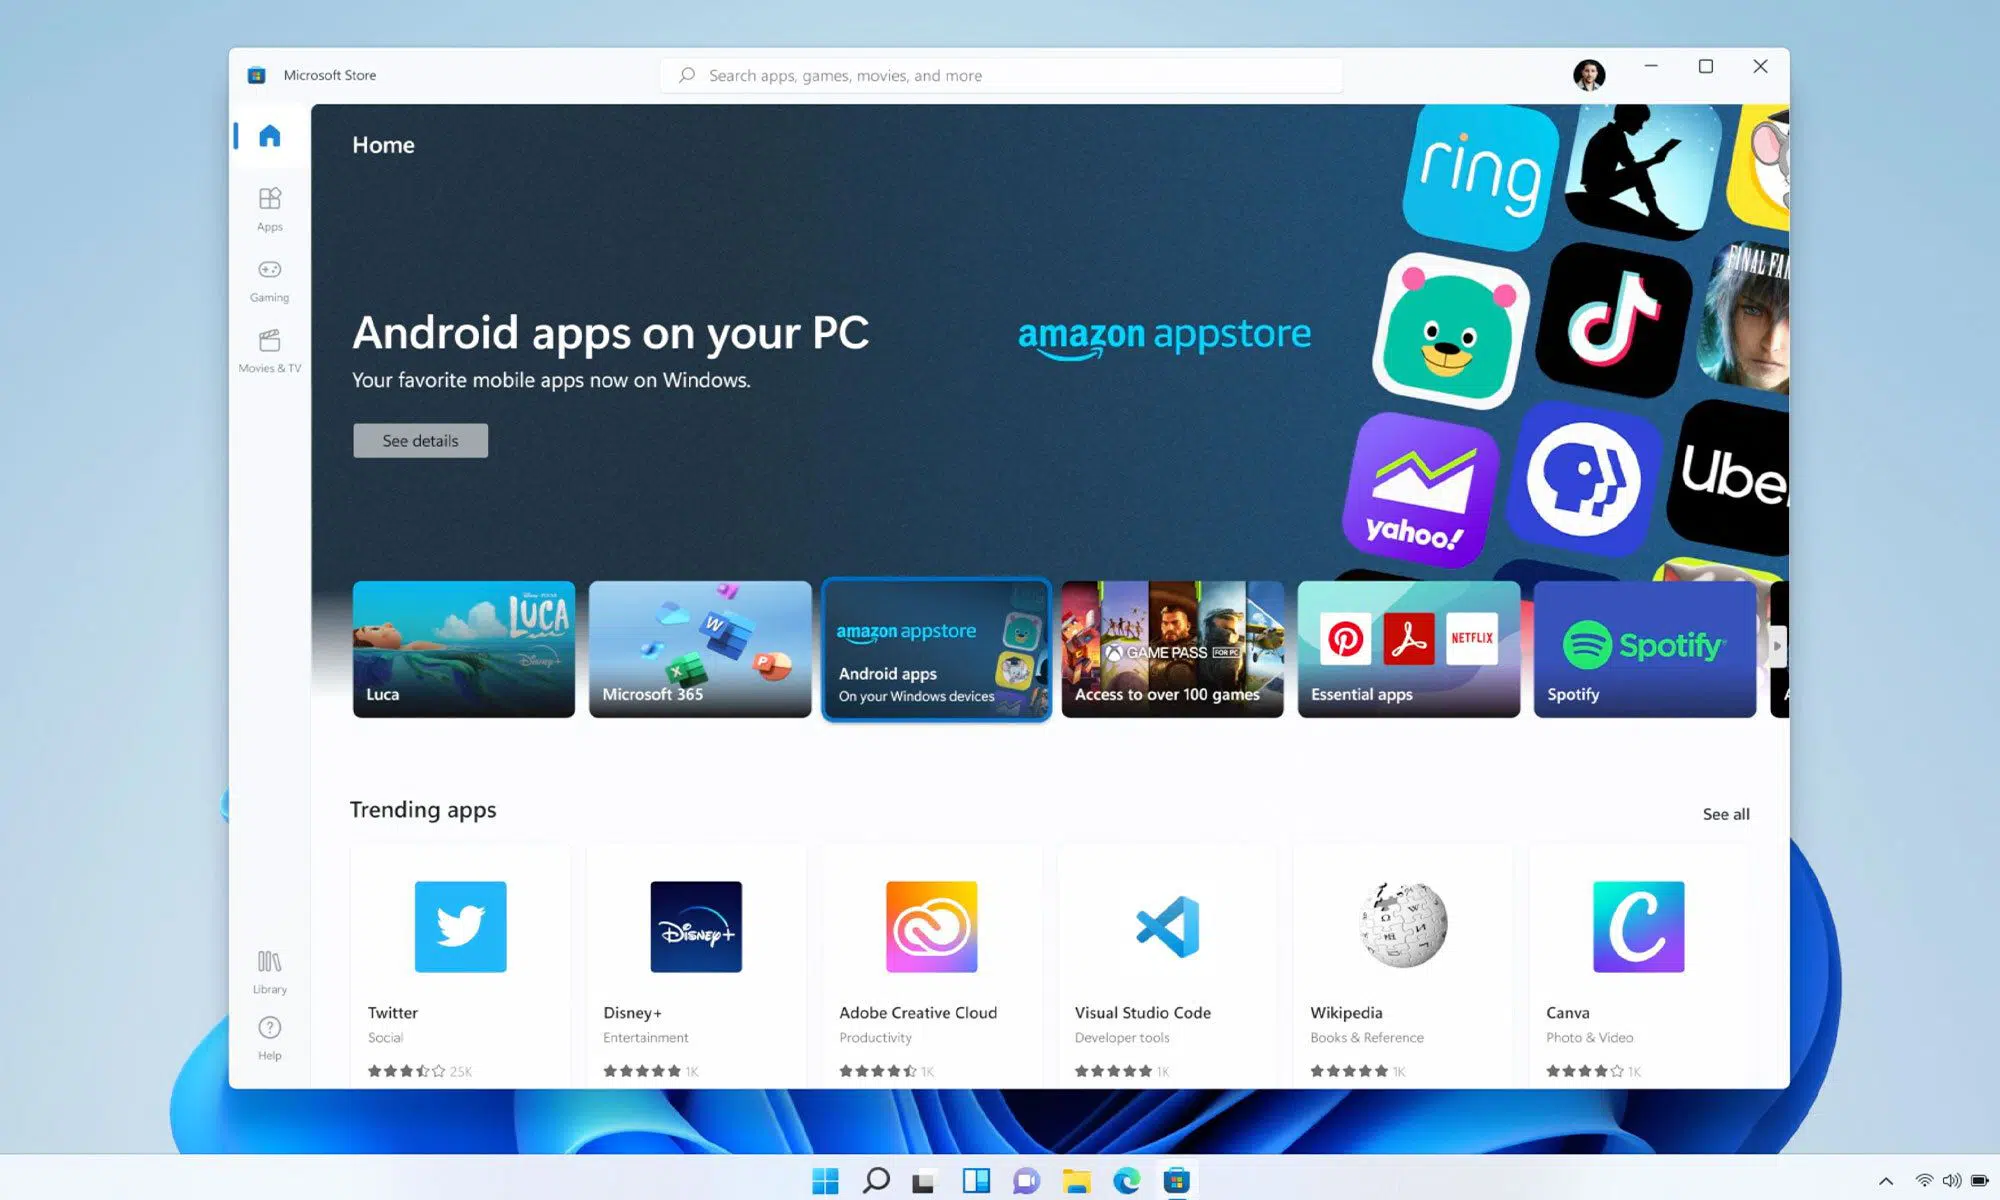Viewport: 2000px width, 1200px height.
Task: Select the Microsoft 365 featured tile
Action: pos(700,647)
